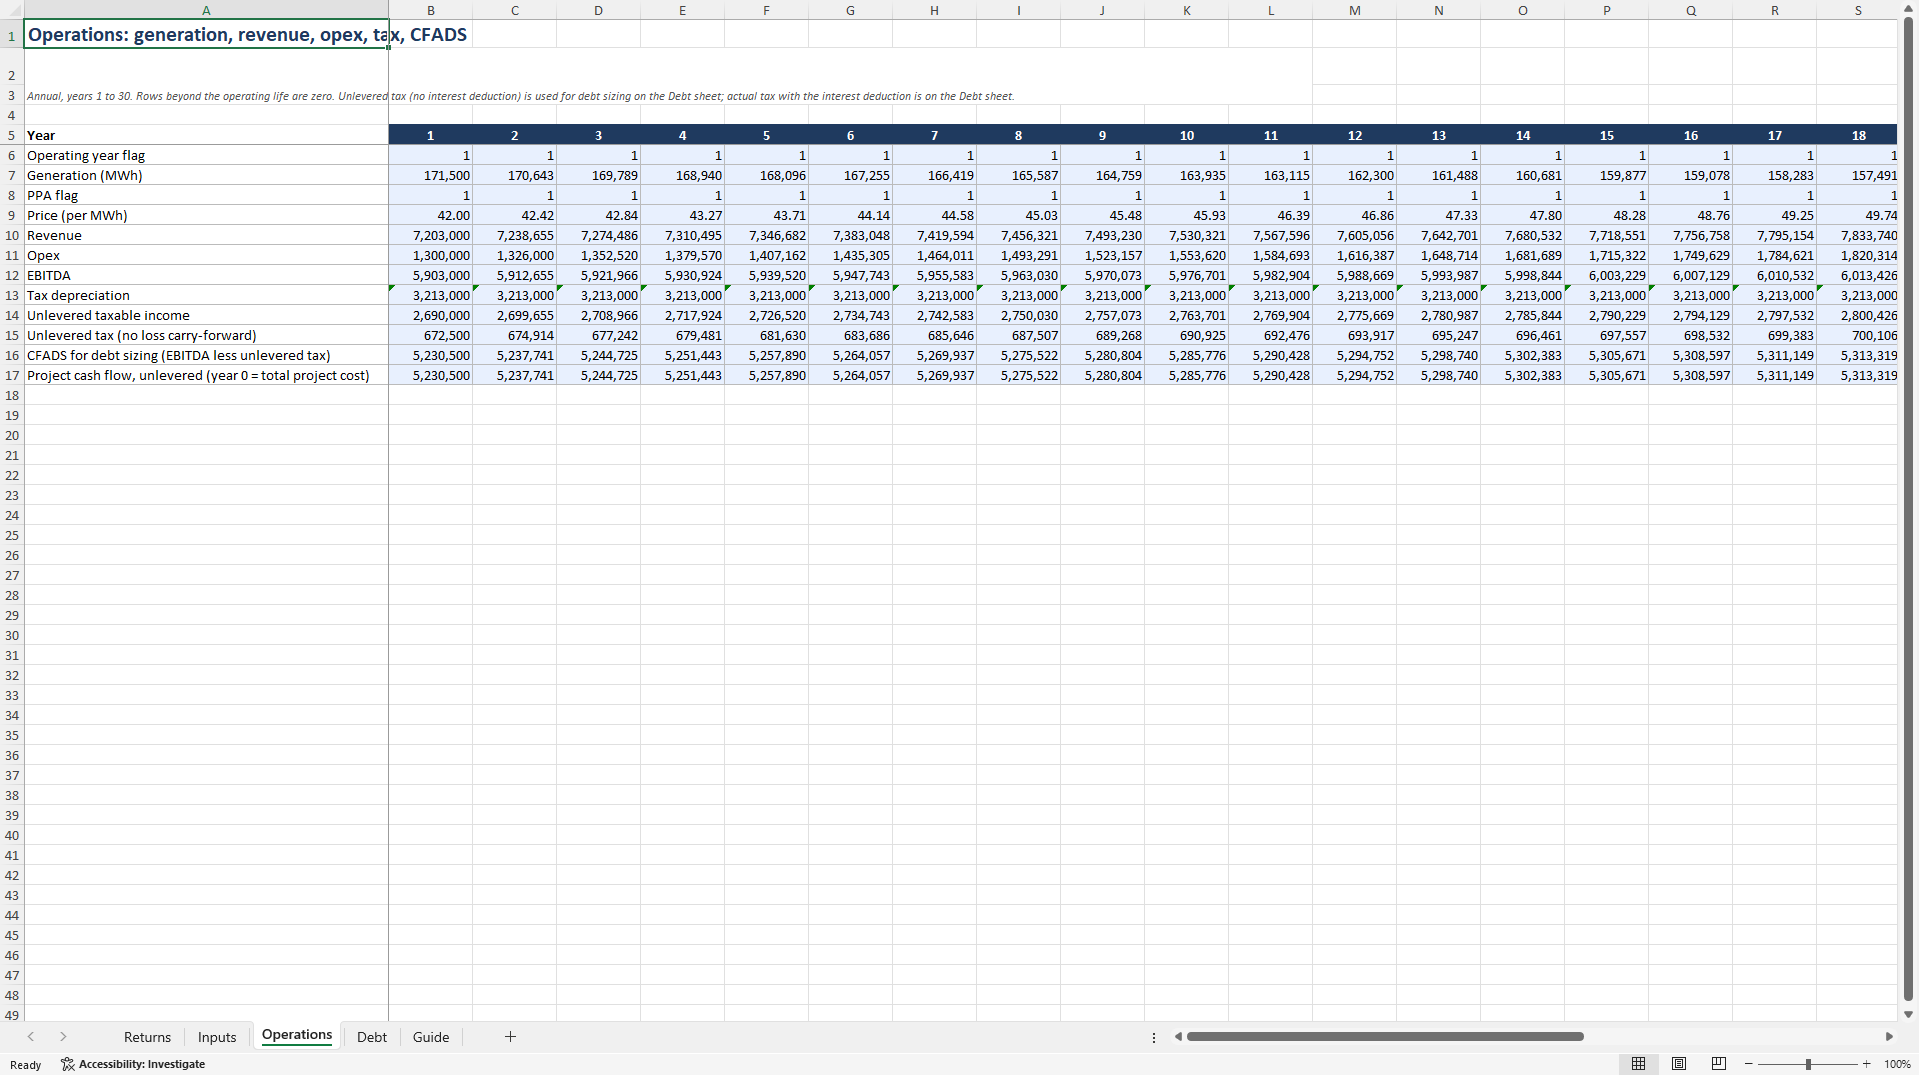Select 'Unlevered taxable income' label cell
This screenshot has height=1075, width=1919.
click(x=206, y=315)
